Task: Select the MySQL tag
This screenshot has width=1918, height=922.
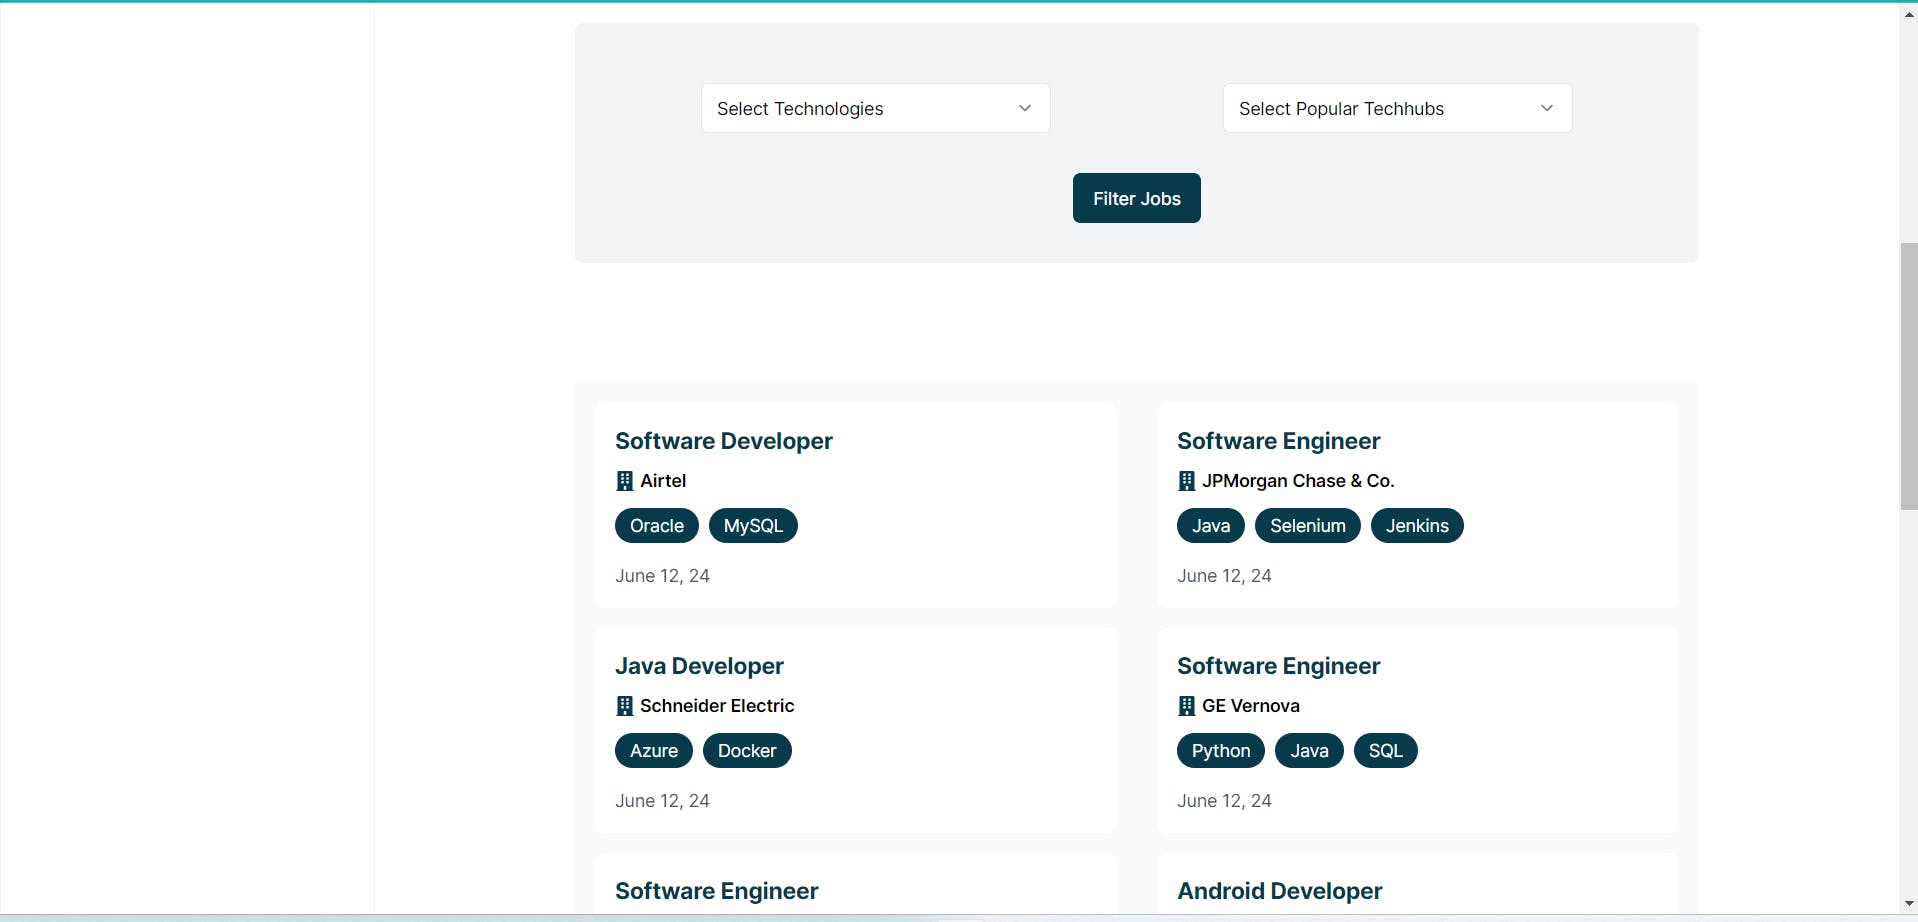Action: point(753,526)
